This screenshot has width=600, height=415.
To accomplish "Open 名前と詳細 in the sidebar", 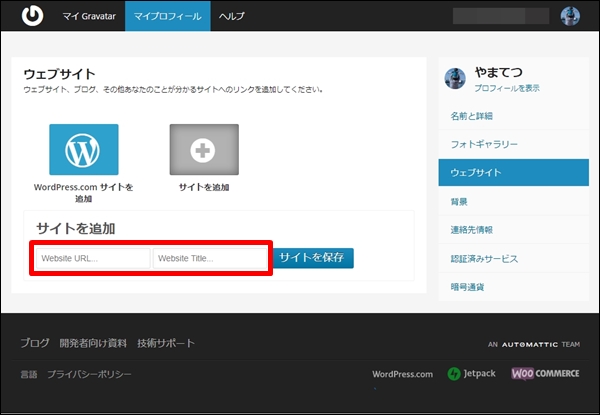I will click(x=514, y=116).
